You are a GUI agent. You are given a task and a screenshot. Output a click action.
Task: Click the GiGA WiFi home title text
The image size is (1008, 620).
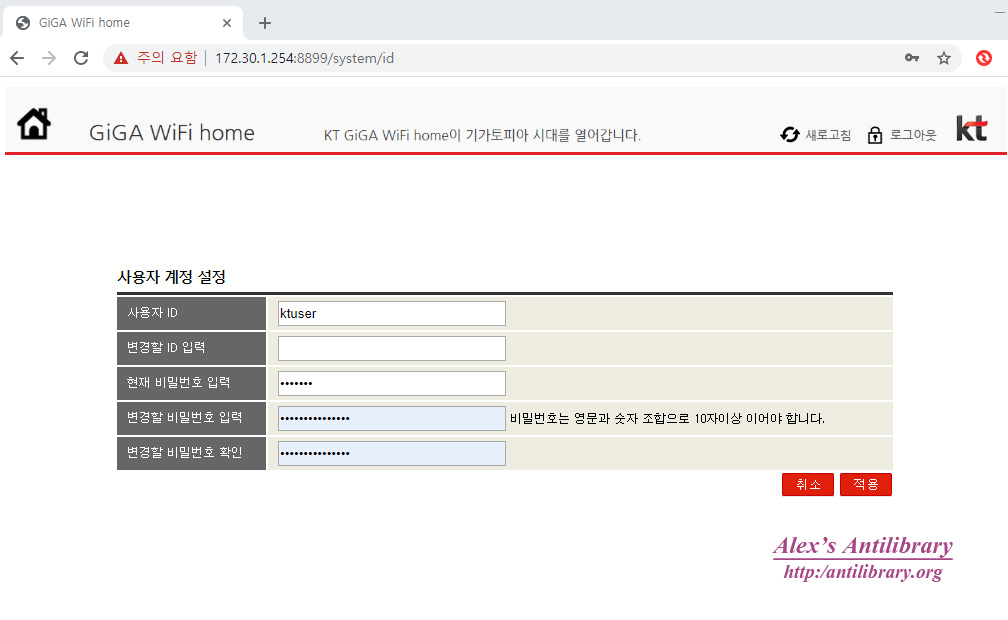pos(172,132)
